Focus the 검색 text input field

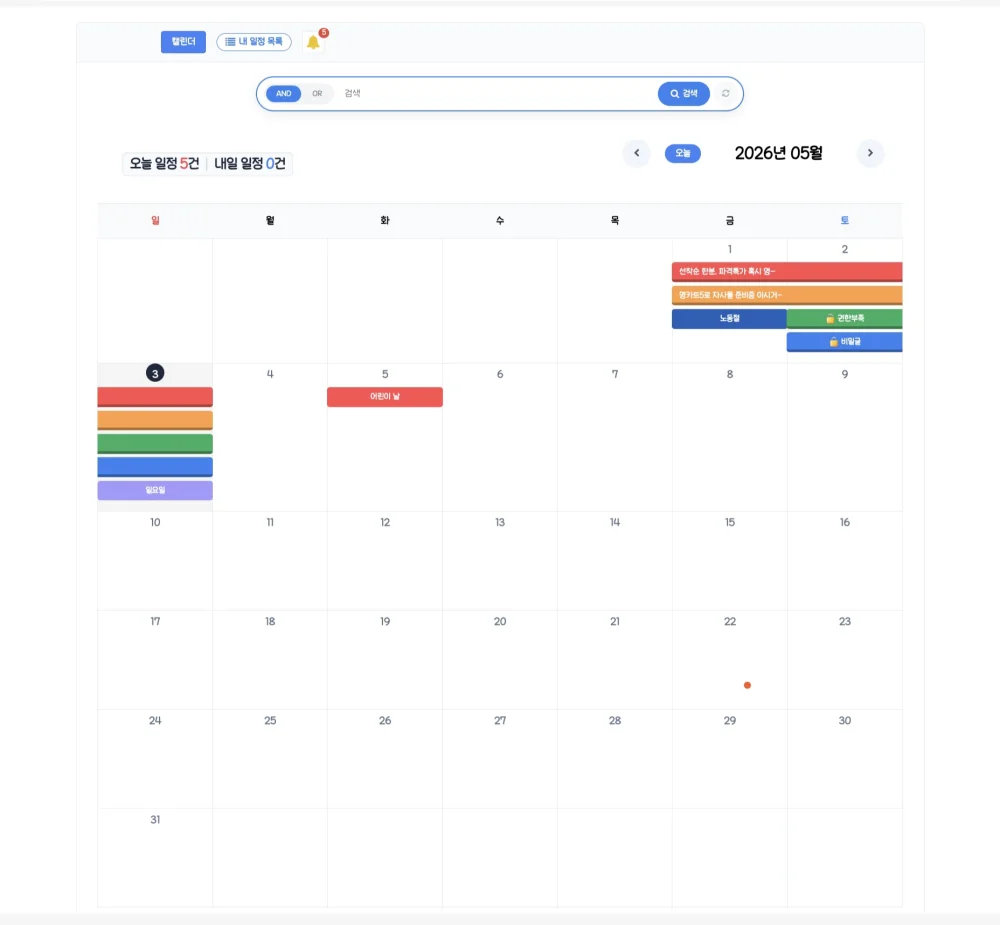coord(497,94)
